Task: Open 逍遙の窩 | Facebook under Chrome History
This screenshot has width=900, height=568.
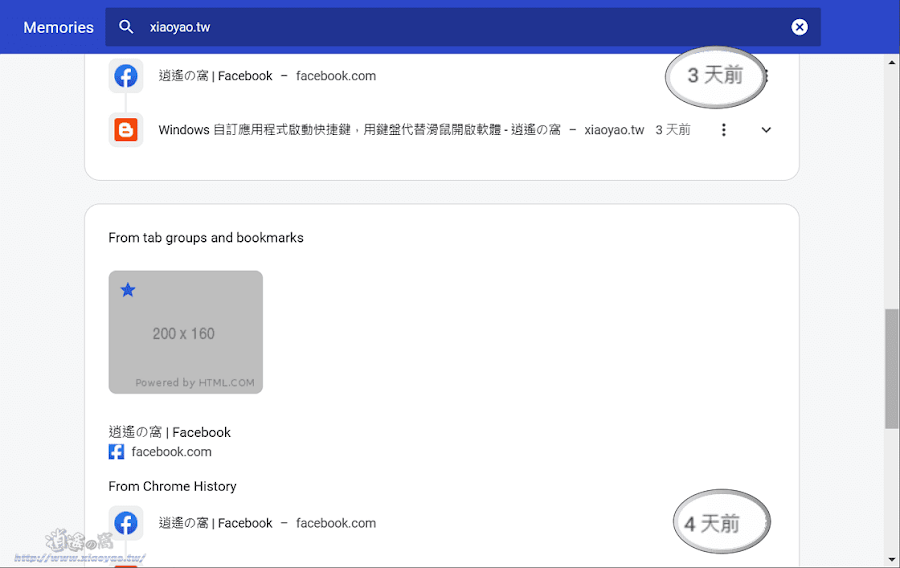Action: (x=215, y=523)
